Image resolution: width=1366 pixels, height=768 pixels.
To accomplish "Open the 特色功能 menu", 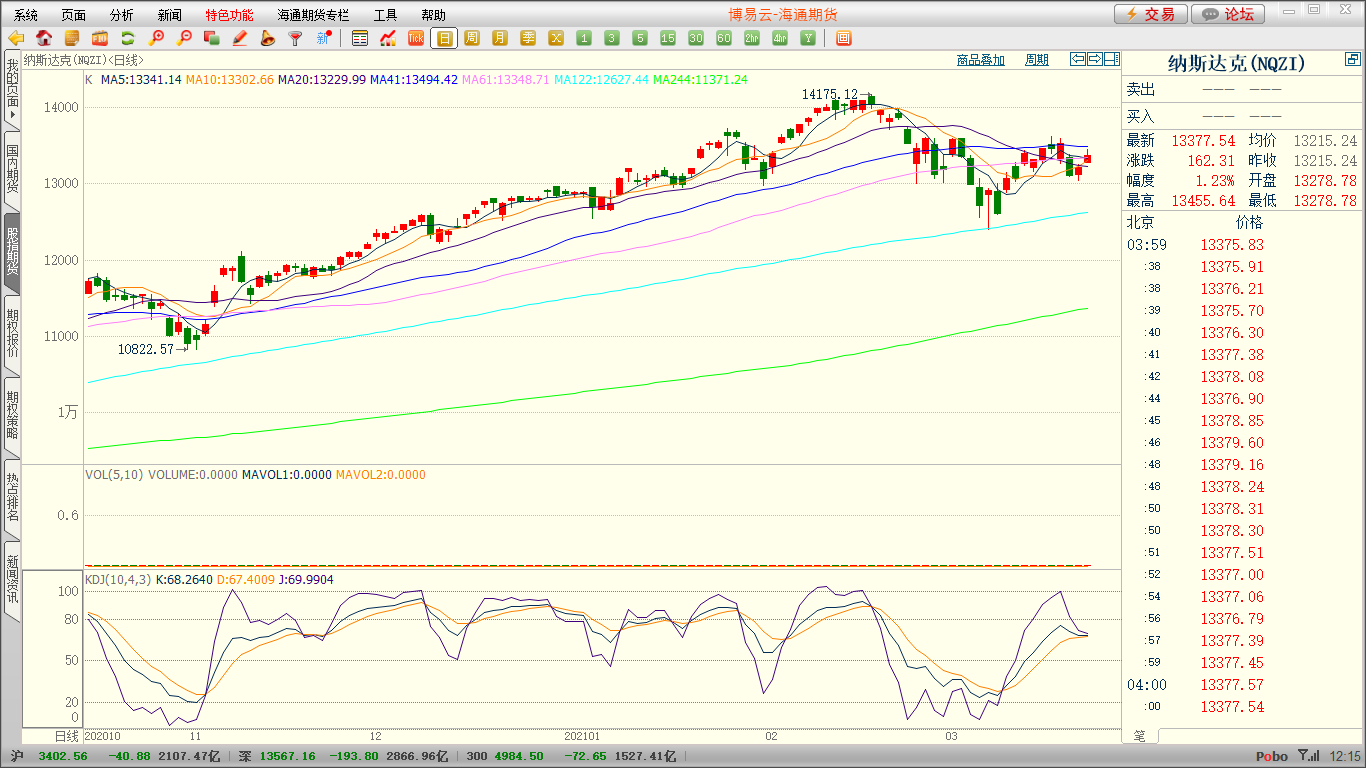I will click(229, 15).
